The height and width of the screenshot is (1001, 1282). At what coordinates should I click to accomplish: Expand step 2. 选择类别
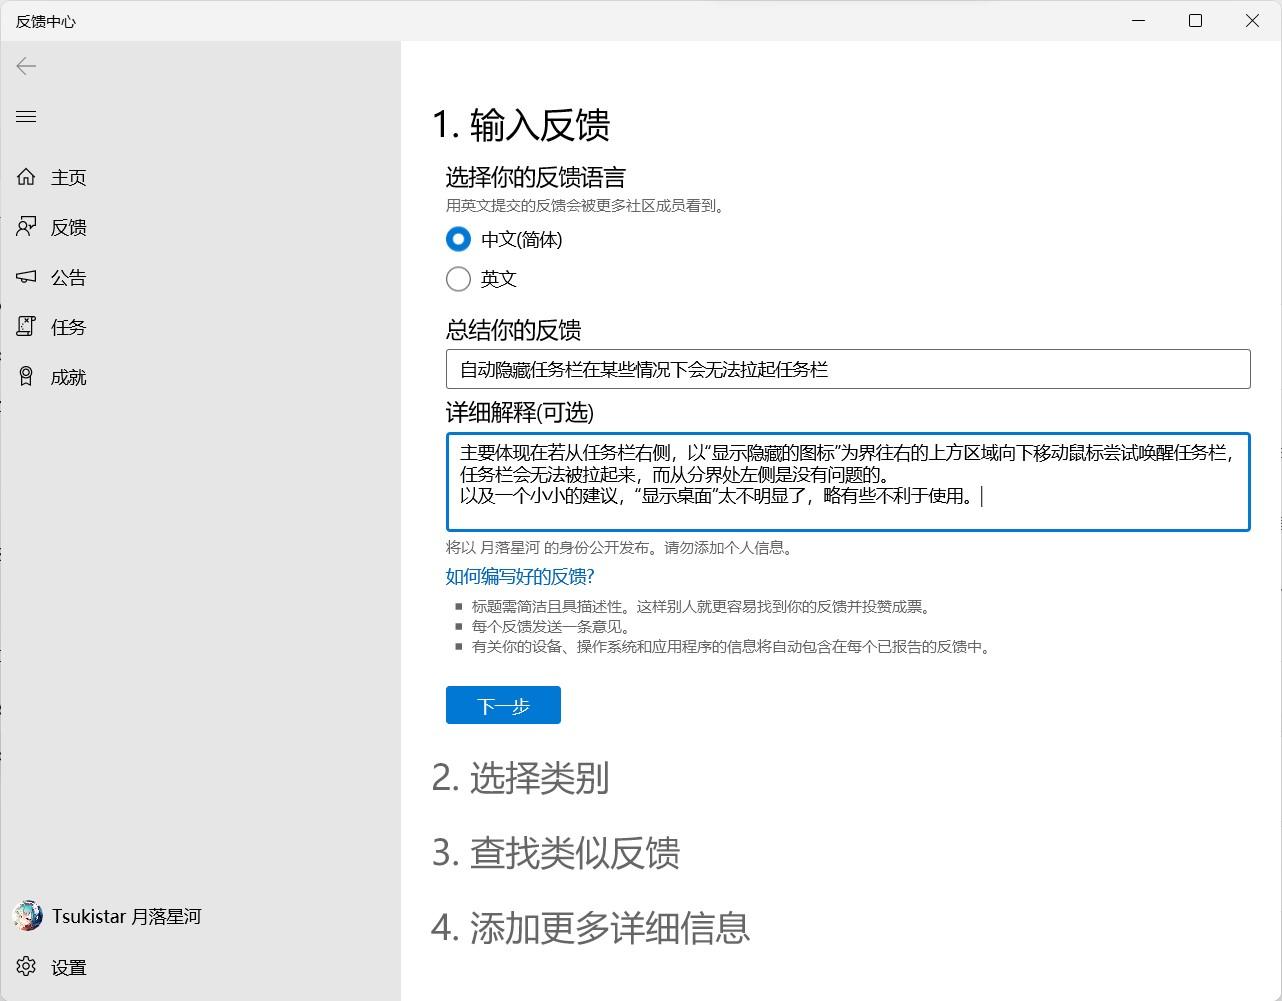click(520, 778)
